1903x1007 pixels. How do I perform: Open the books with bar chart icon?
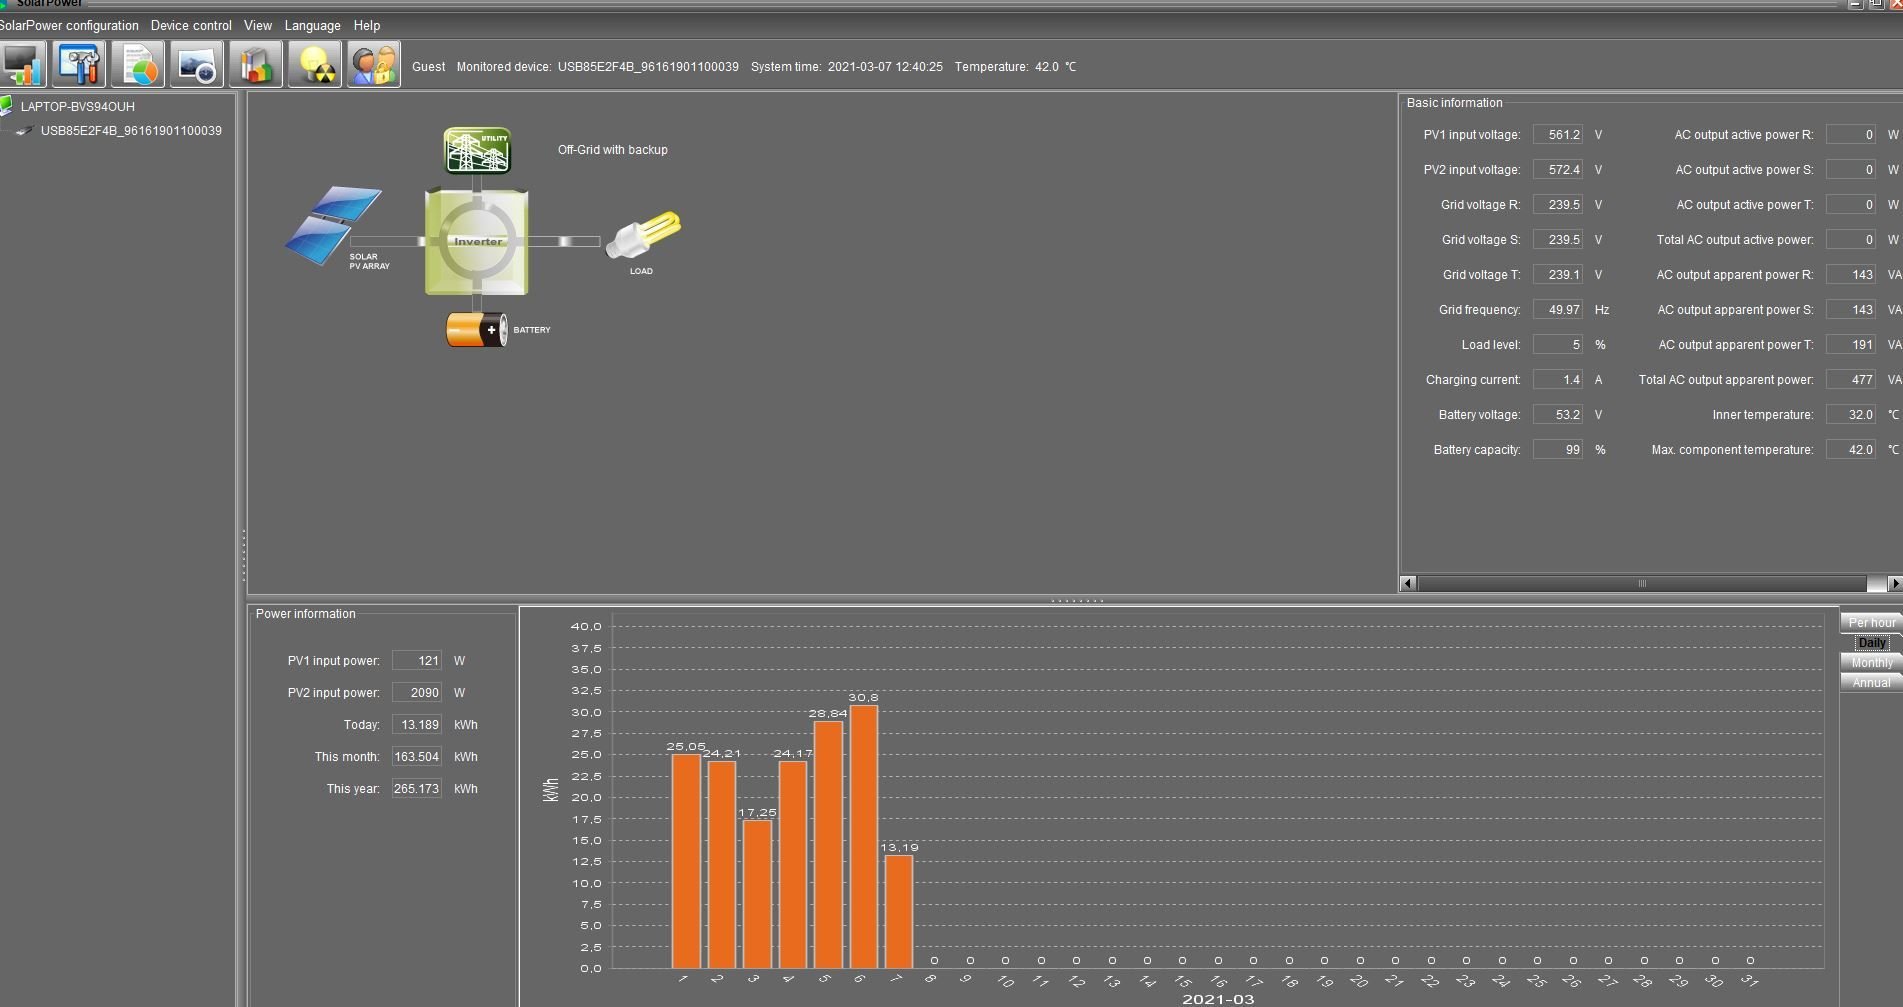[255, 66]
